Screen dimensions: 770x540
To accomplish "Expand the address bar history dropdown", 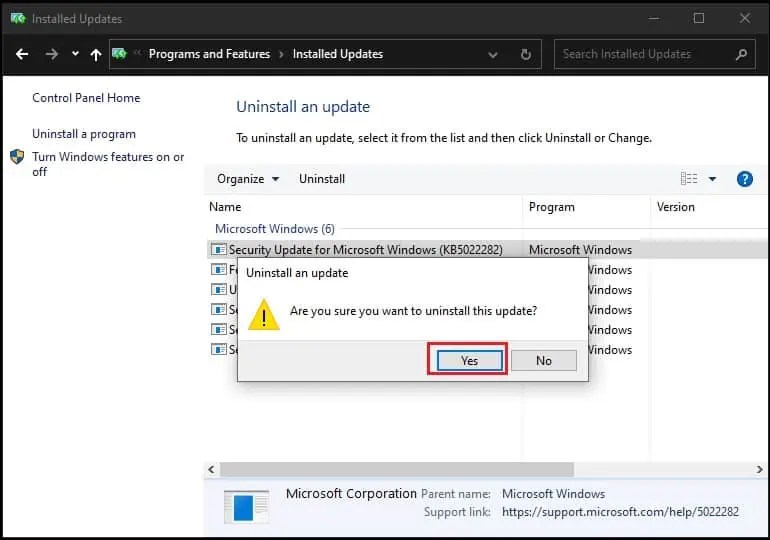I will (x=493, y=54).
